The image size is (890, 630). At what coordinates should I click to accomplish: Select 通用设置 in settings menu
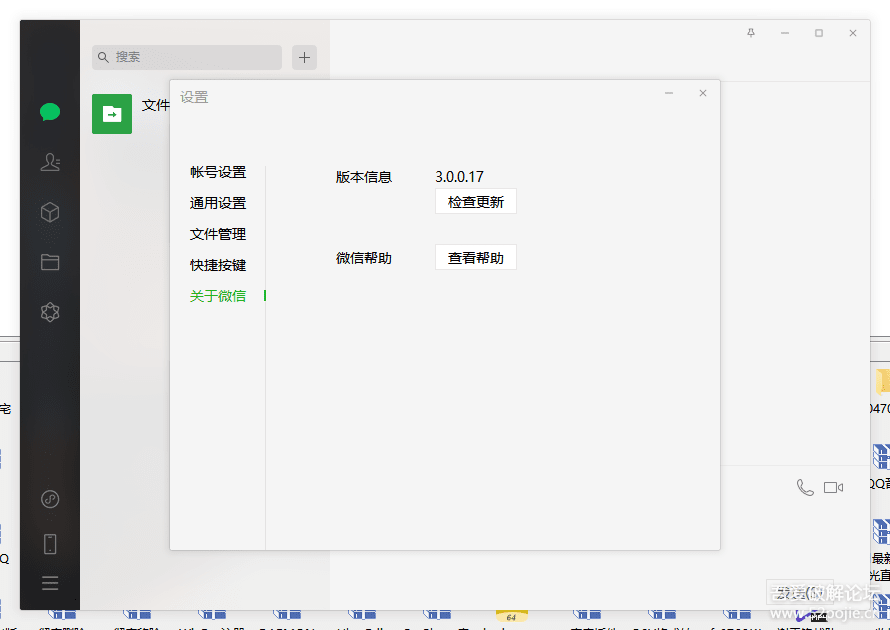(x=218, y=203)
